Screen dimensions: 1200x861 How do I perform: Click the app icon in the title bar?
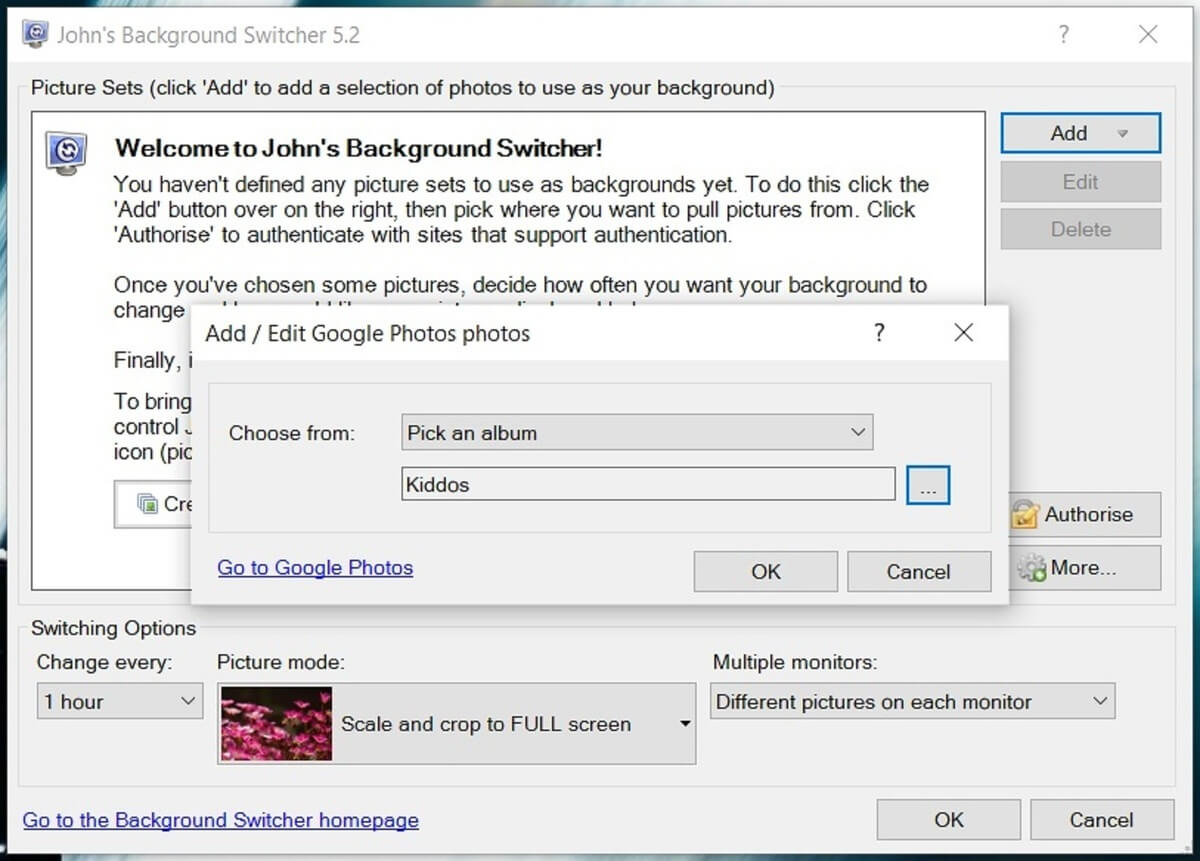(36, 35)
